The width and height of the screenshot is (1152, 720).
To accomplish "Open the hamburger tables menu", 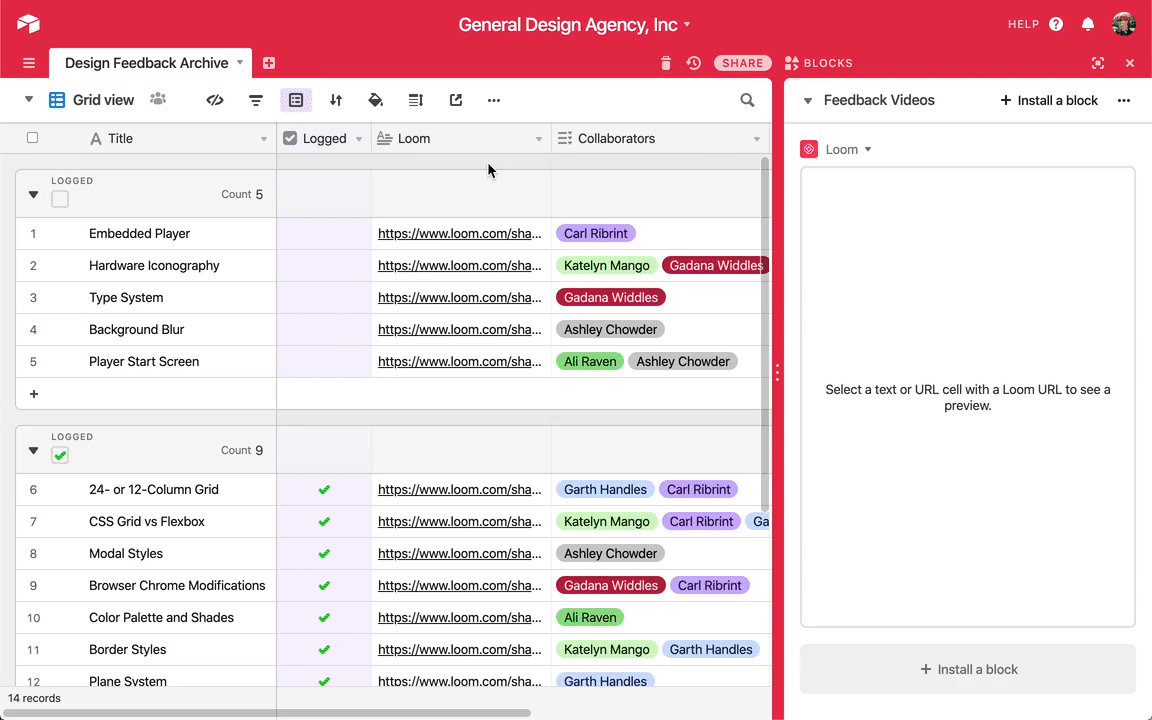I will coord(29,63).
